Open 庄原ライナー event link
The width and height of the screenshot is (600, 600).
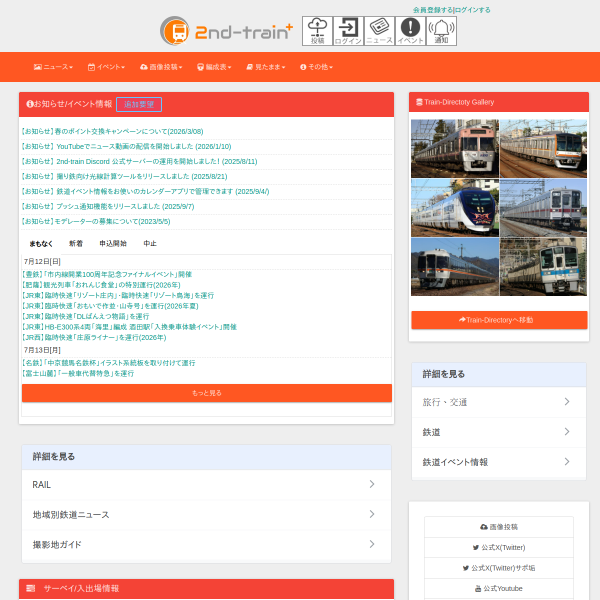point(94,338)
